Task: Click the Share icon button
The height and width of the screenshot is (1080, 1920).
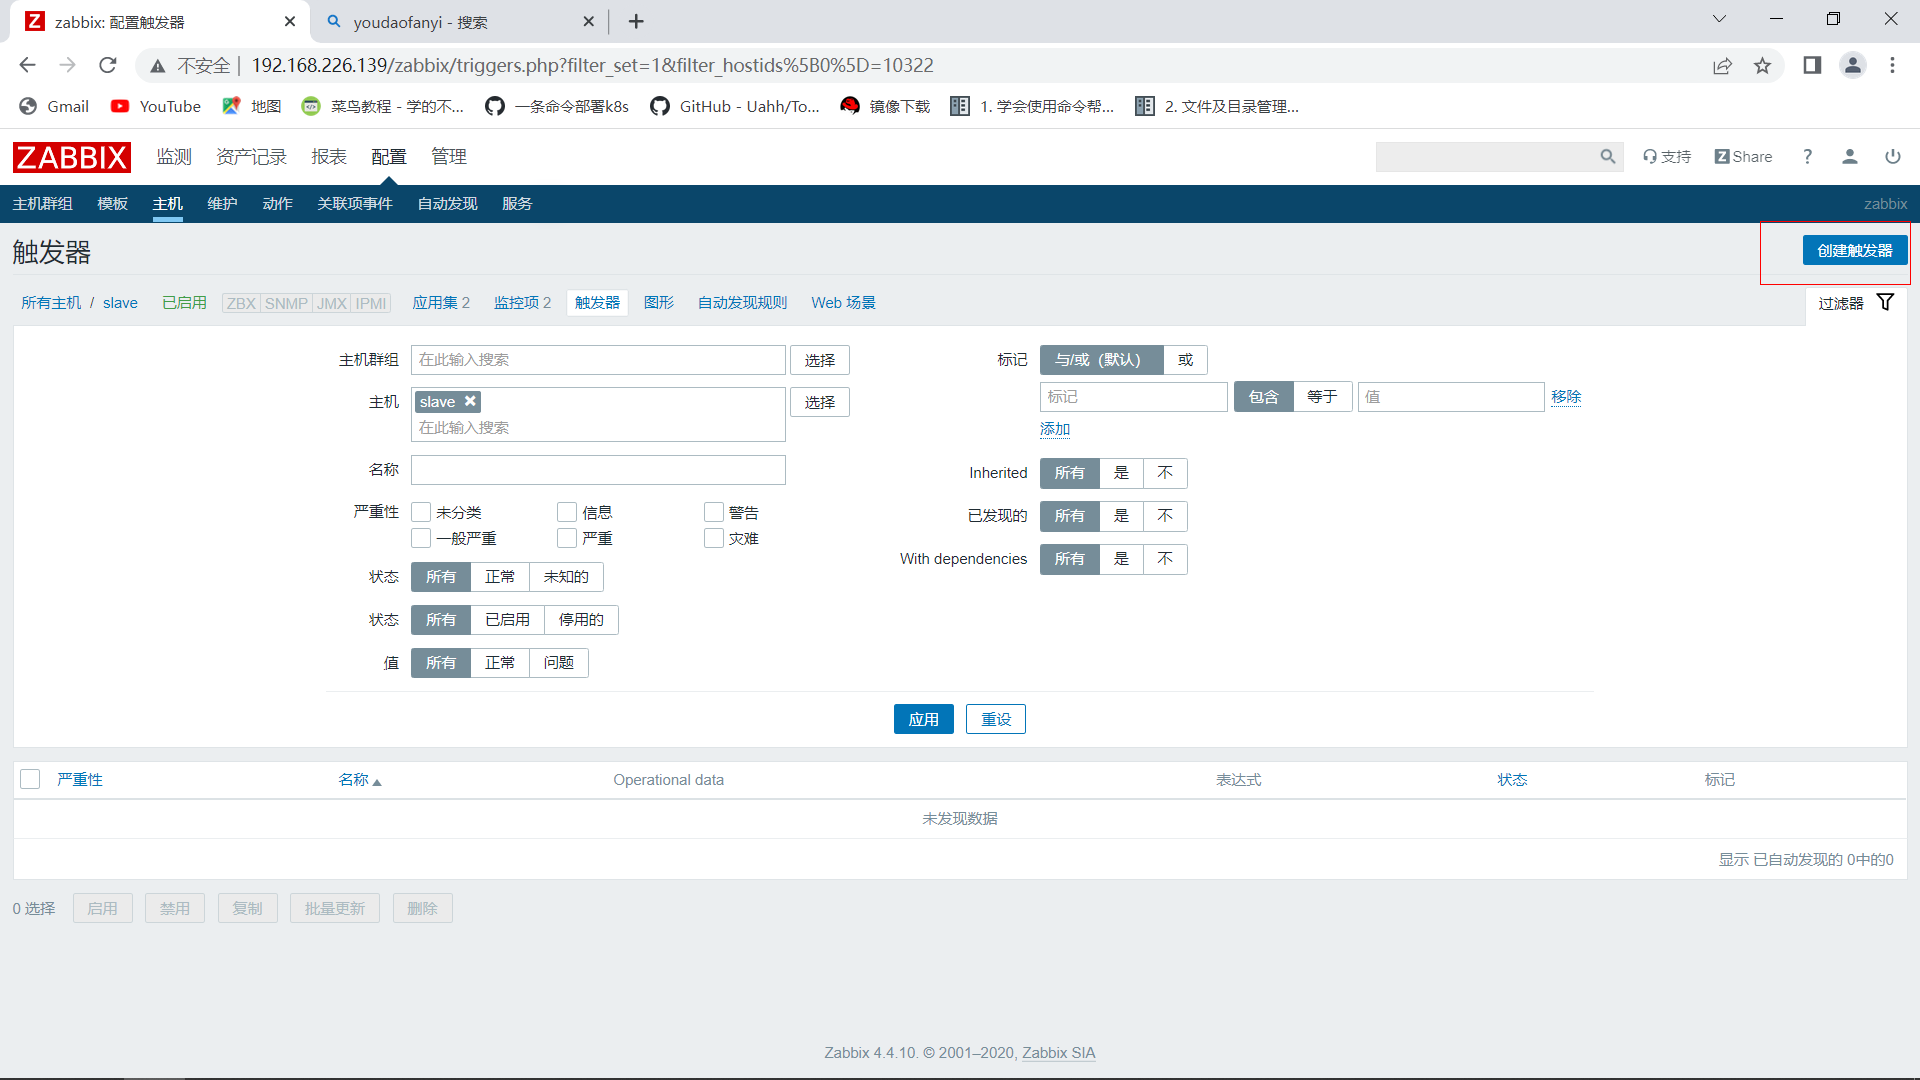Action: tap(1741, 157)
